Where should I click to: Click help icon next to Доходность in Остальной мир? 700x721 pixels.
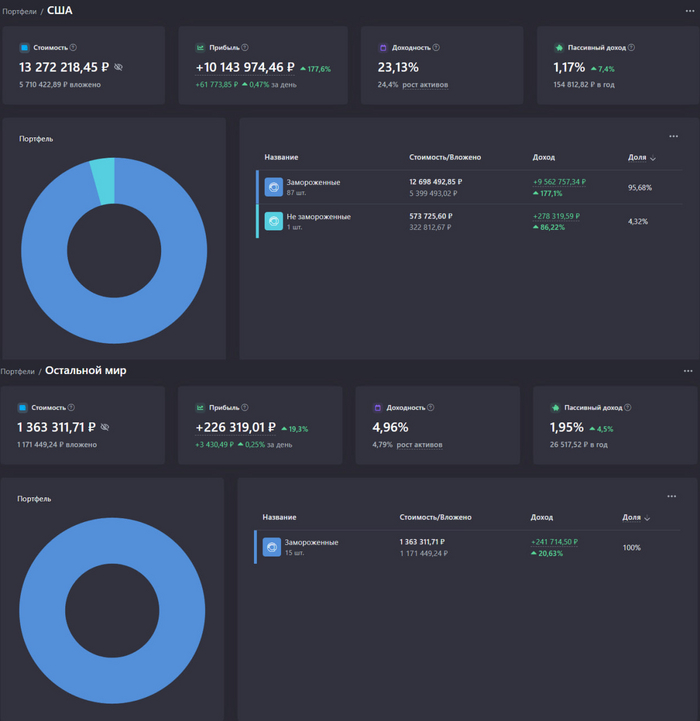[430, 407]
